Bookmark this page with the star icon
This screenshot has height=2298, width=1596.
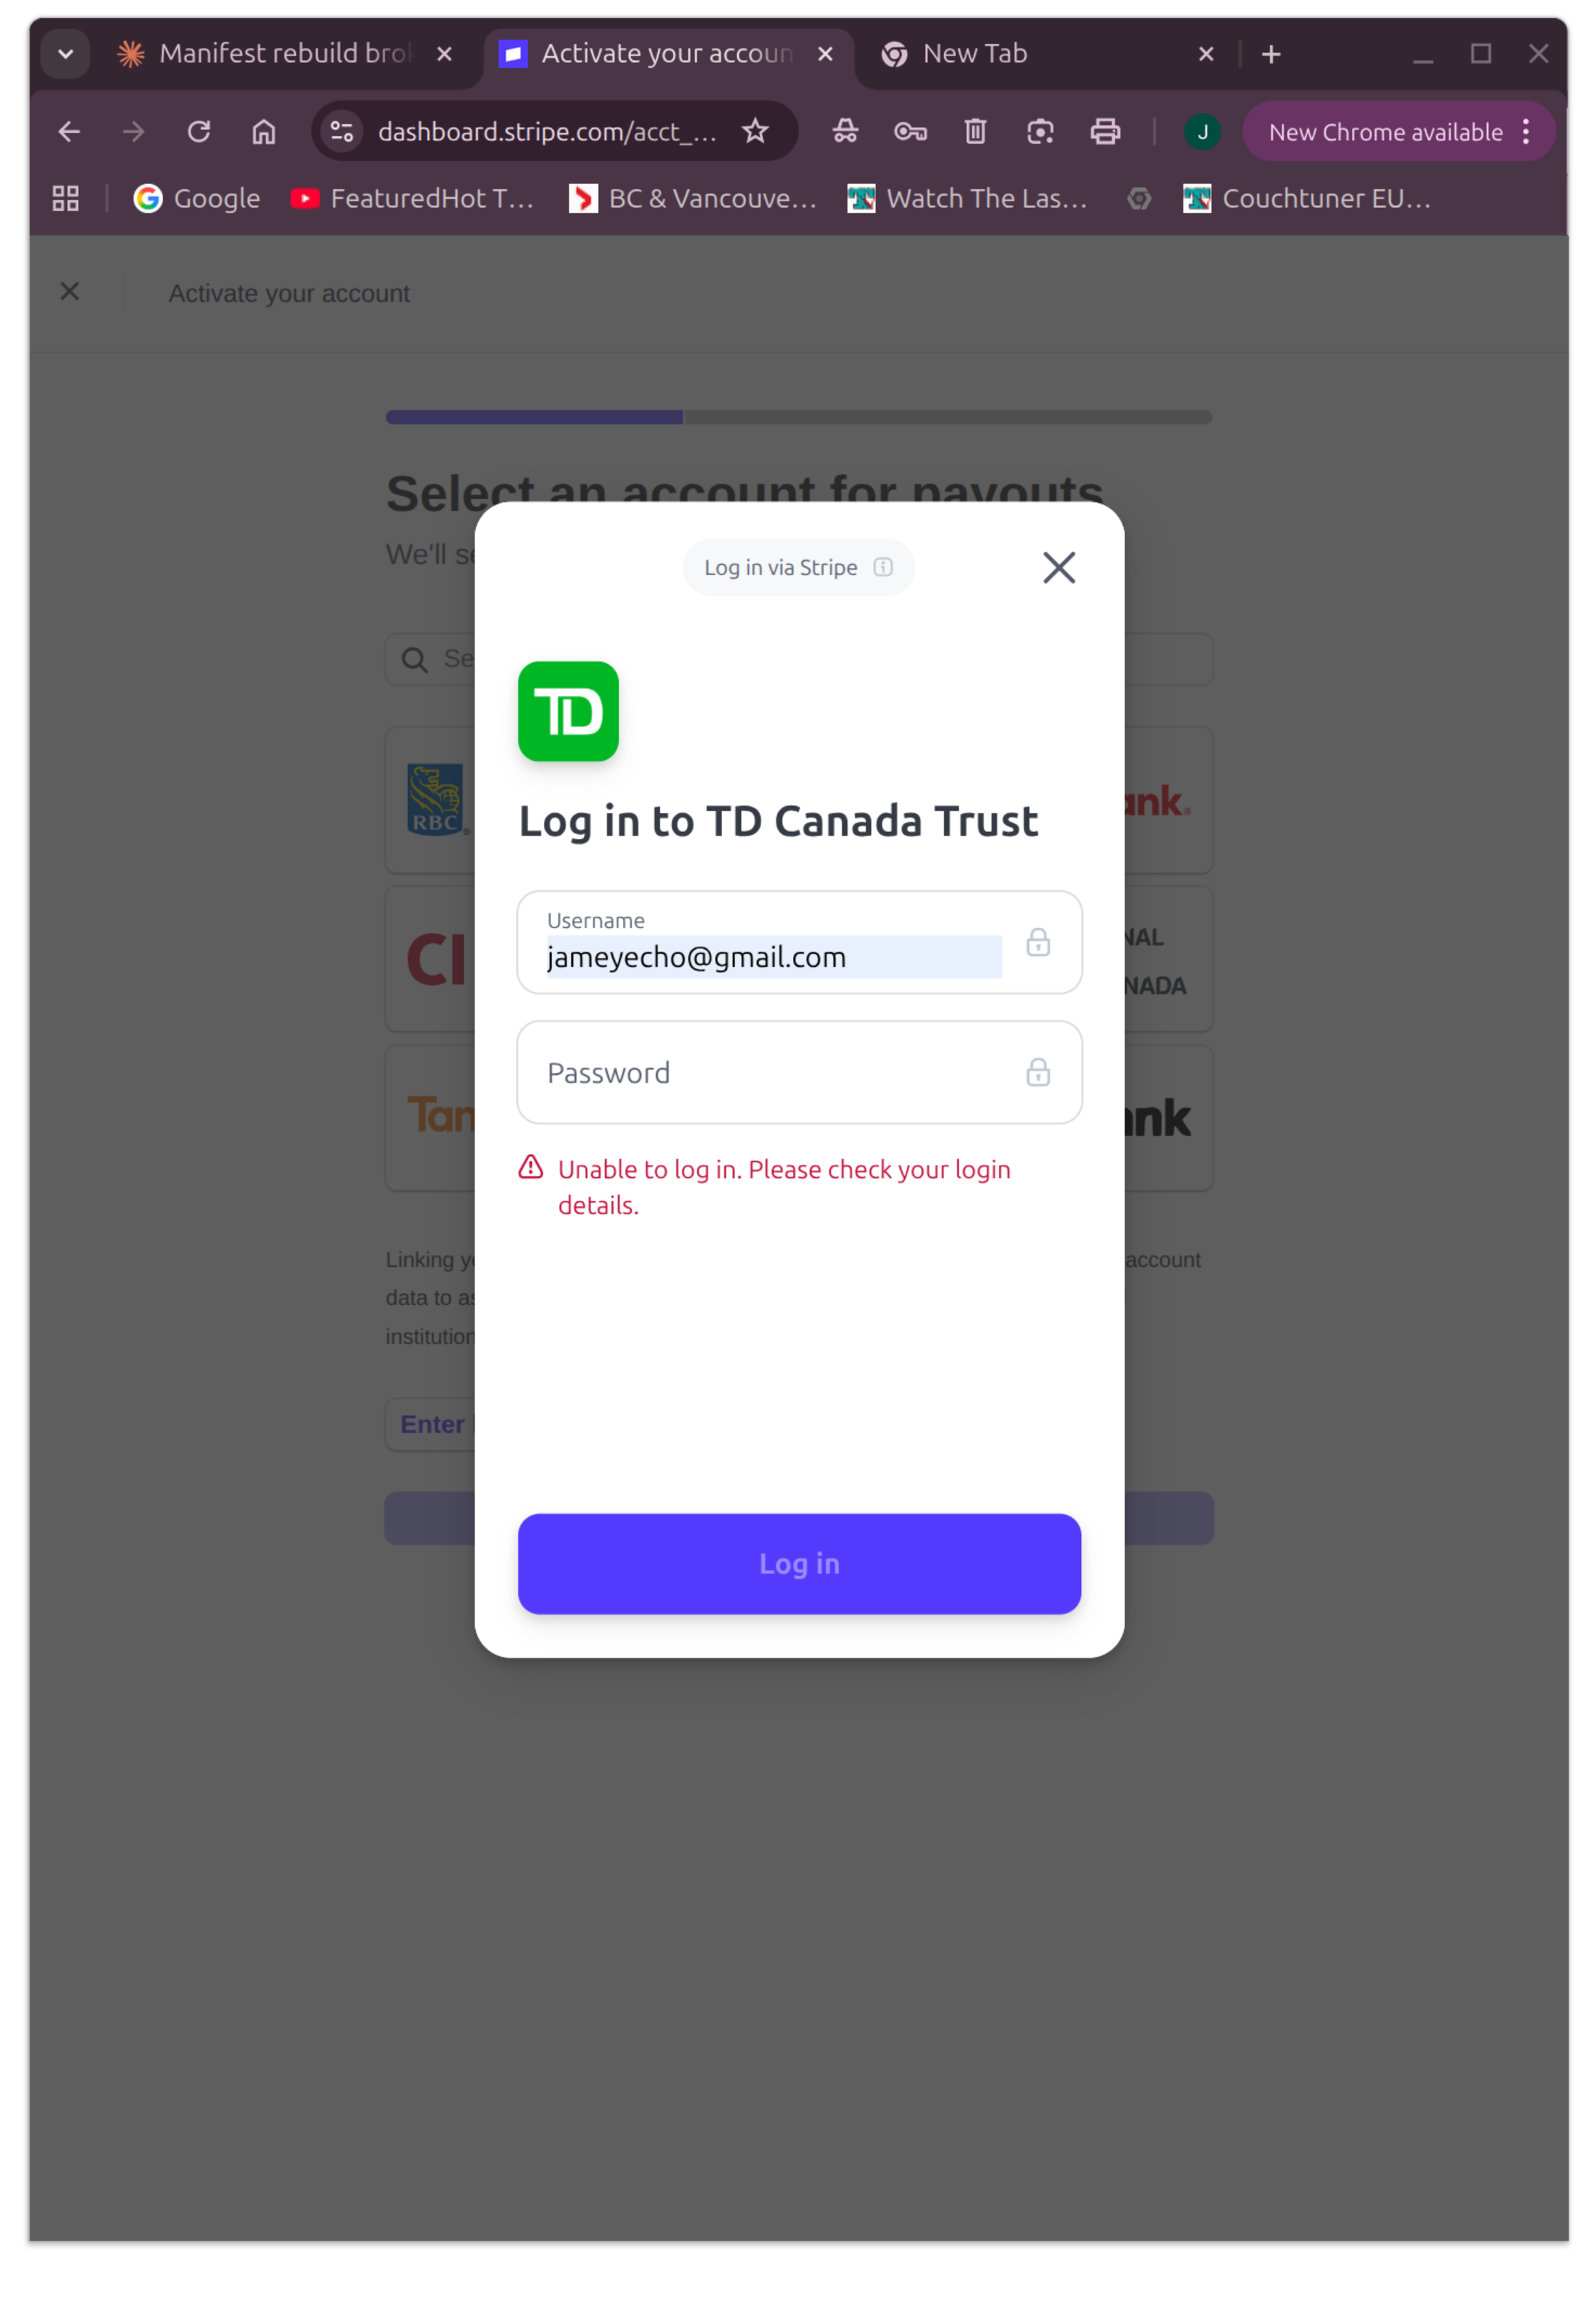tap(755, 131)
